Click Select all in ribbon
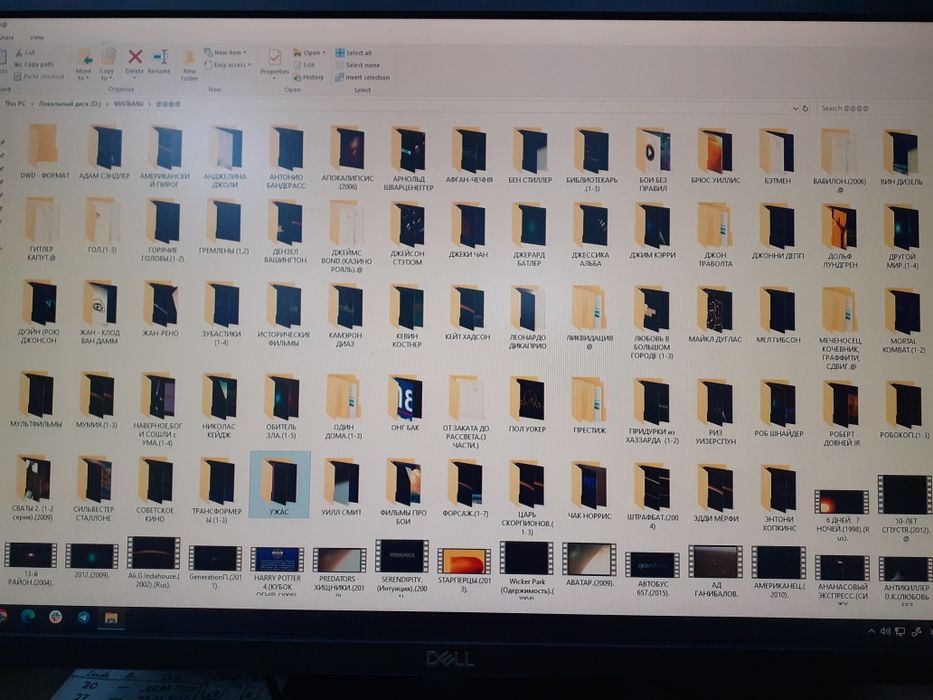The width and height of the screenshot is (933, 700). 354,53
